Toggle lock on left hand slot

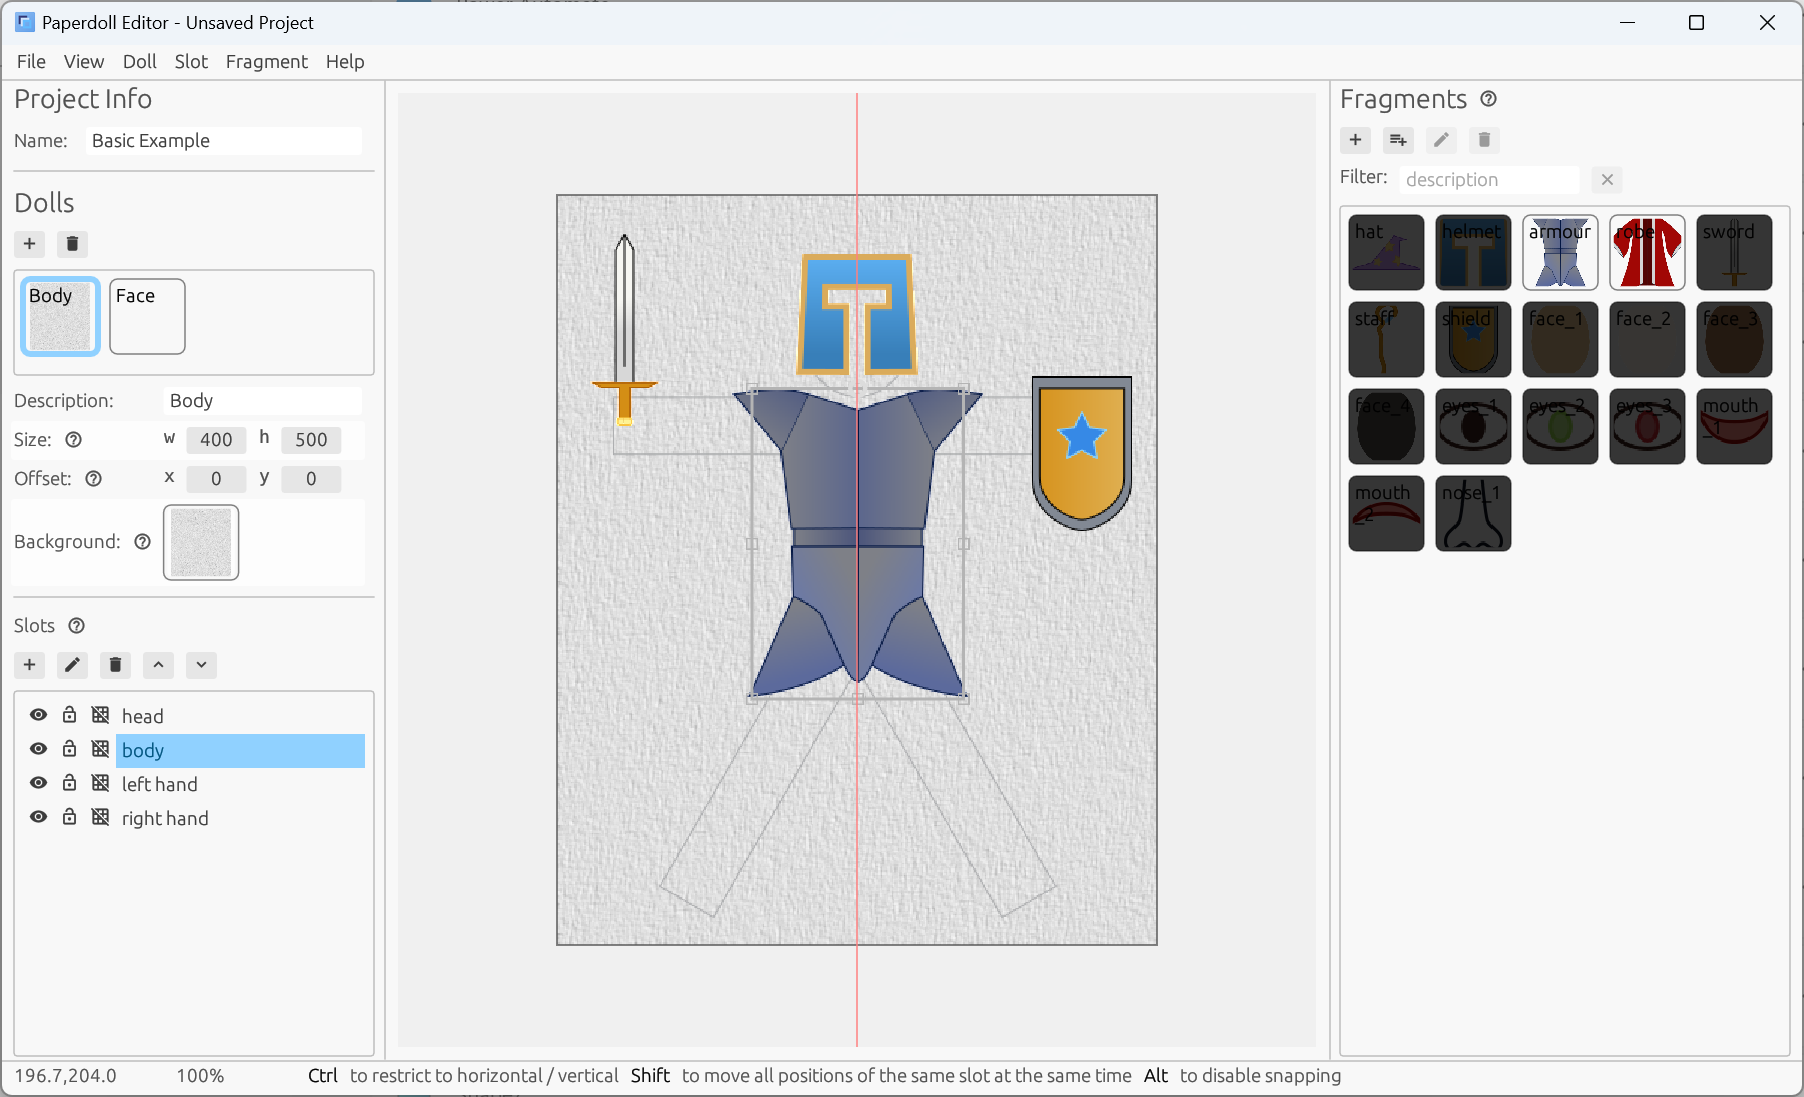click(x=70, y=783)
